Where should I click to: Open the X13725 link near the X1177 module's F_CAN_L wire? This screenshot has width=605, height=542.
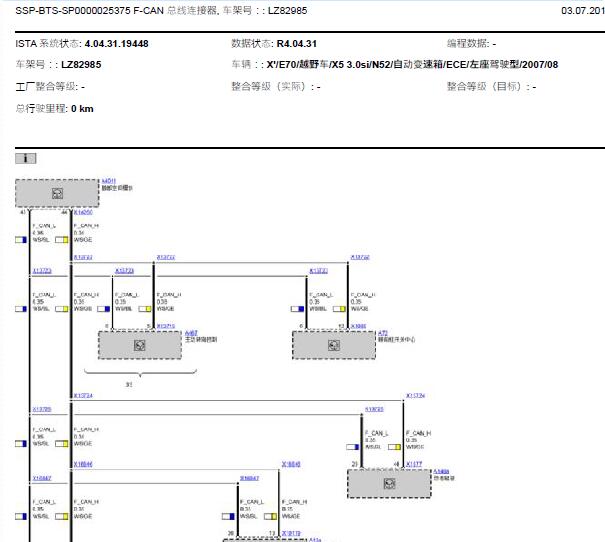pyautogui.click(x=374, y=409)
